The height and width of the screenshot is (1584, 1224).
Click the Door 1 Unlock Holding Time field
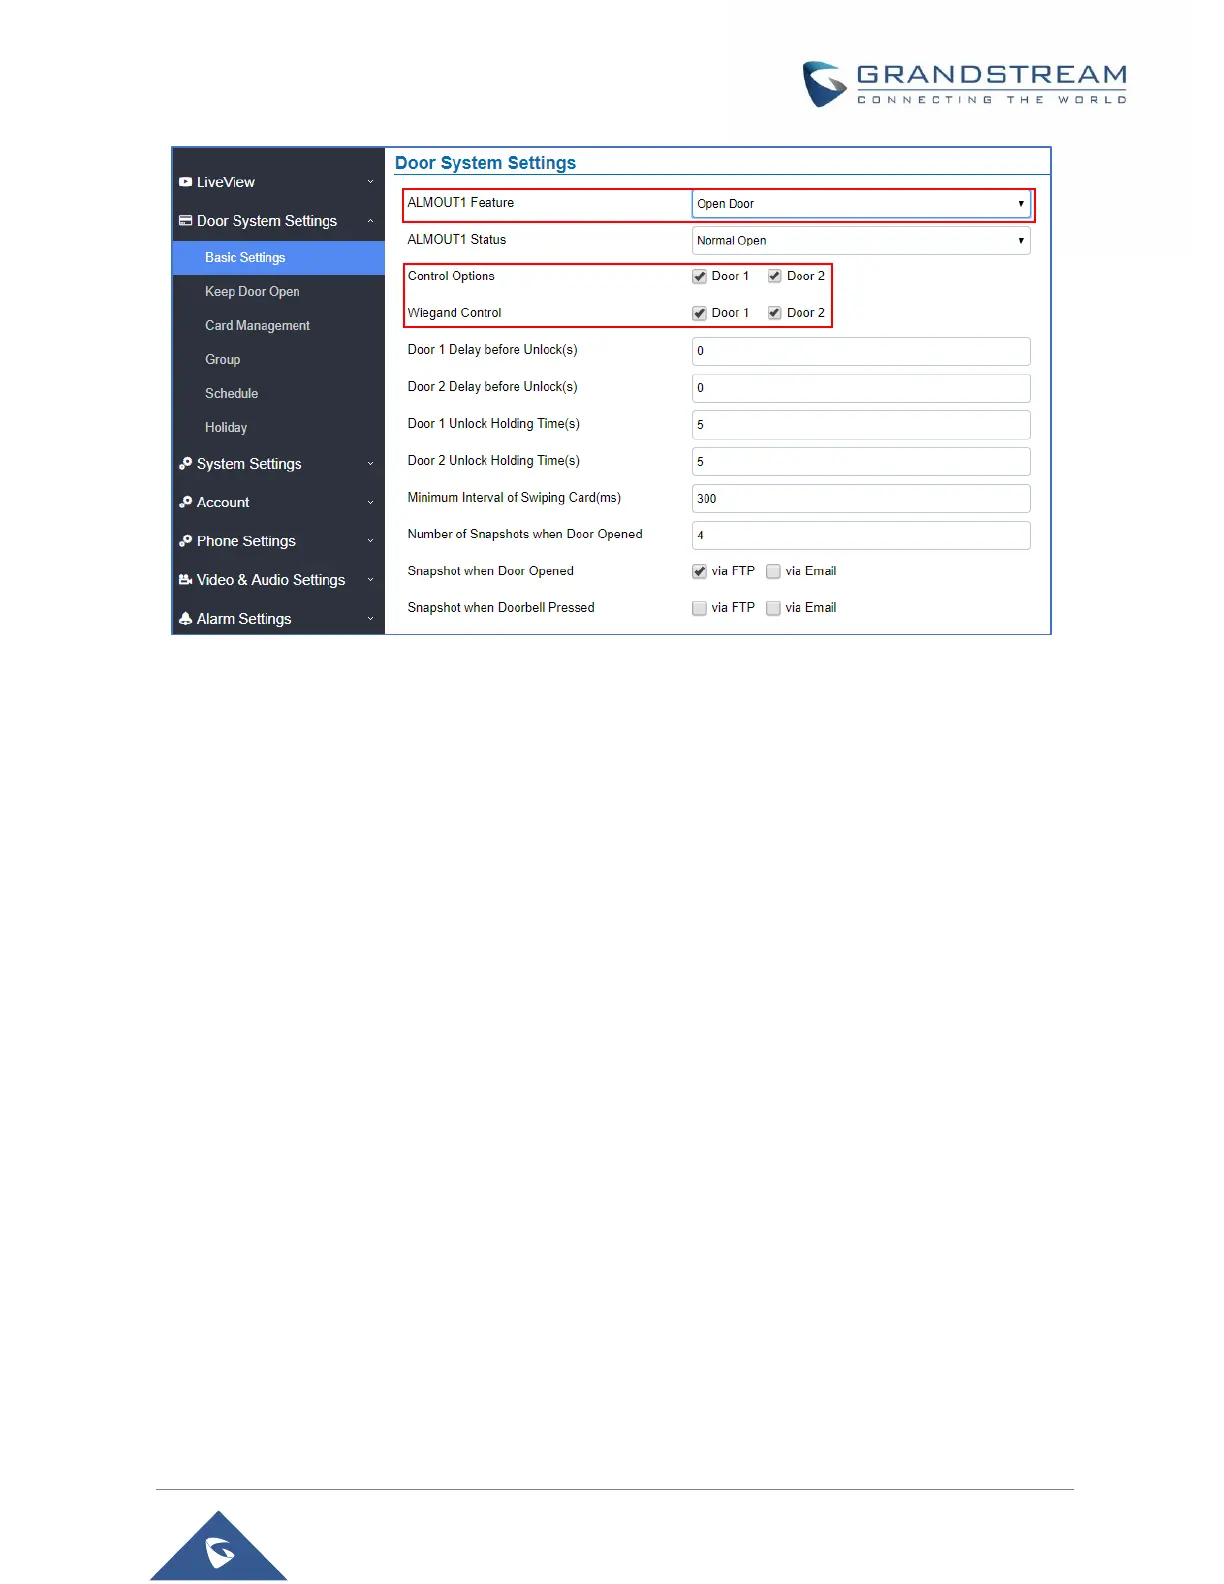pyautogui.click(x=861, y=425)
